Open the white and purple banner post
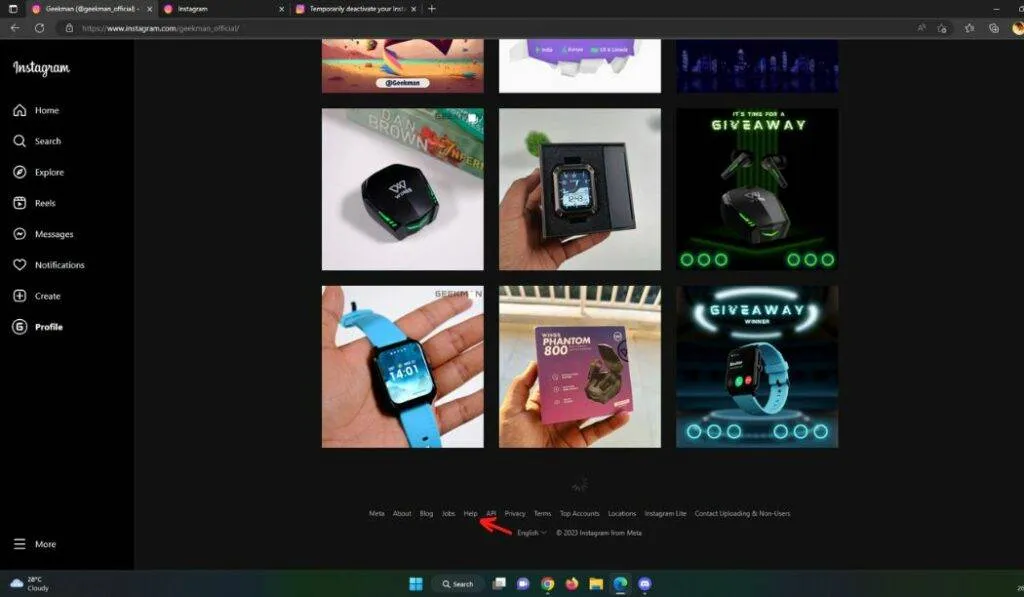 [x=580, y=66]
